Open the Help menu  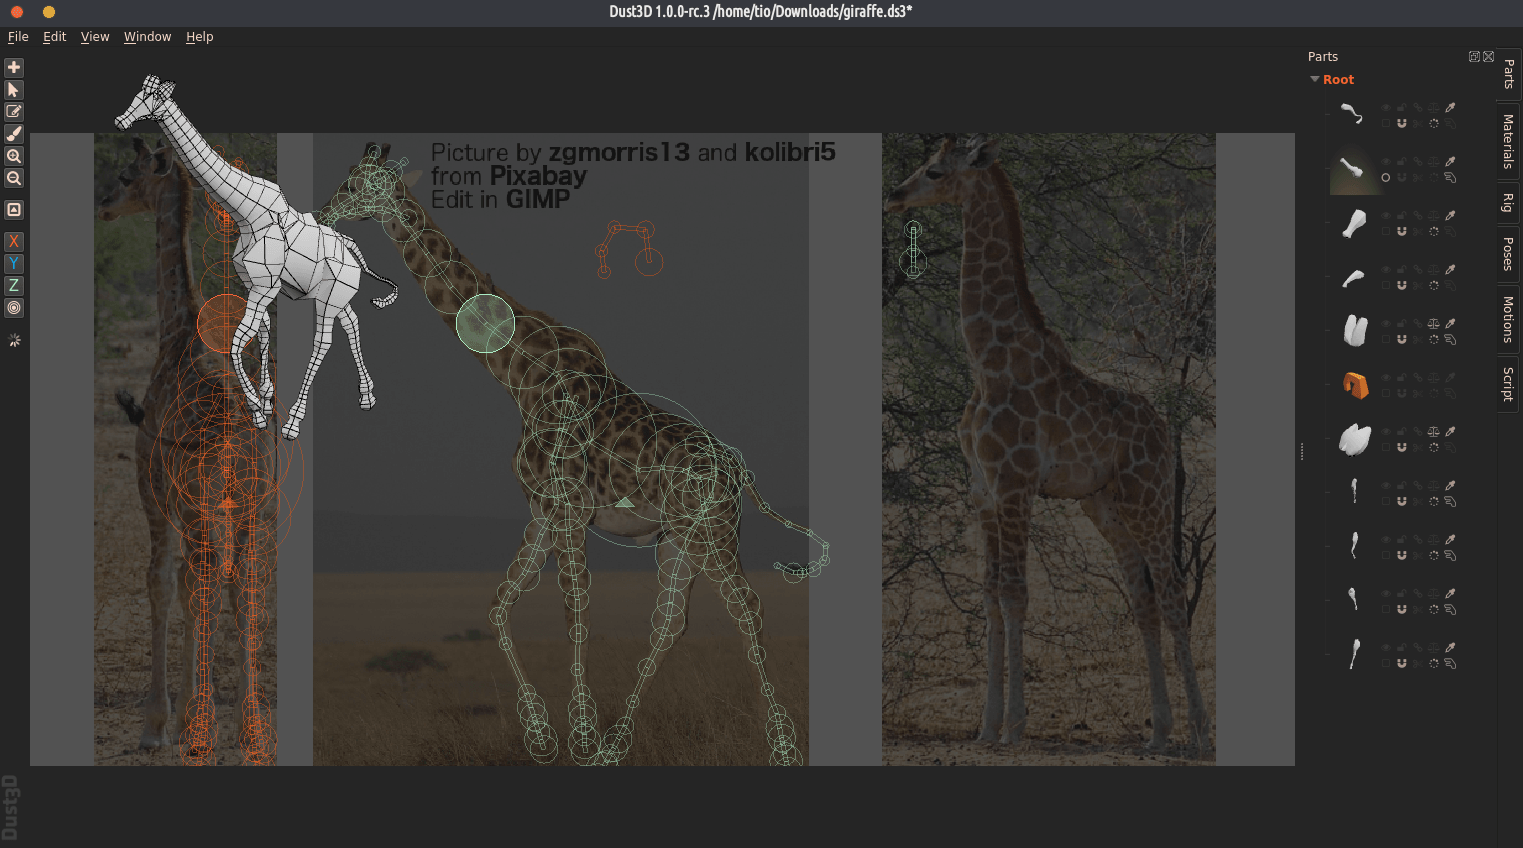tap(199, 36)
